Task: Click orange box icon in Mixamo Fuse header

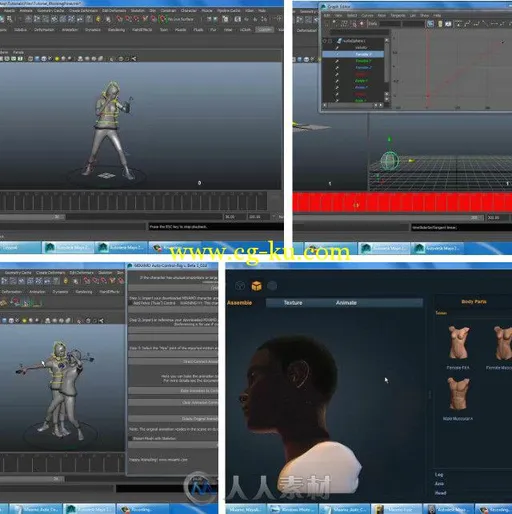Action: coord(256,286)
